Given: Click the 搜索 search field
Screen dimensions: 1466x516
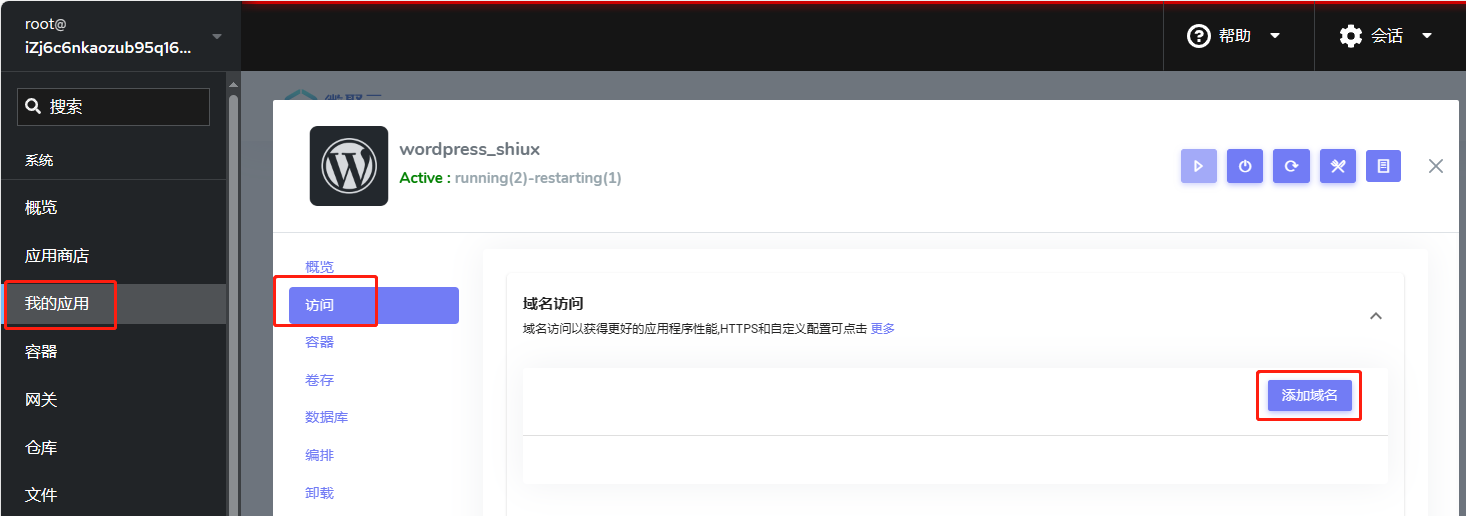Looking at the screenshot, I should (x=113, y=107).
